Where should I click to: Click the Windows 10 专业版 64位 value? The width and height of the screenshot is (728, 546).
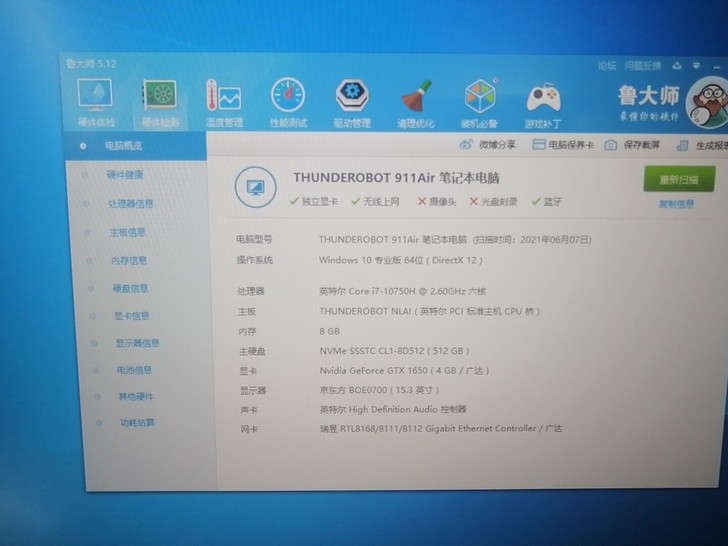tap(401, 260)
